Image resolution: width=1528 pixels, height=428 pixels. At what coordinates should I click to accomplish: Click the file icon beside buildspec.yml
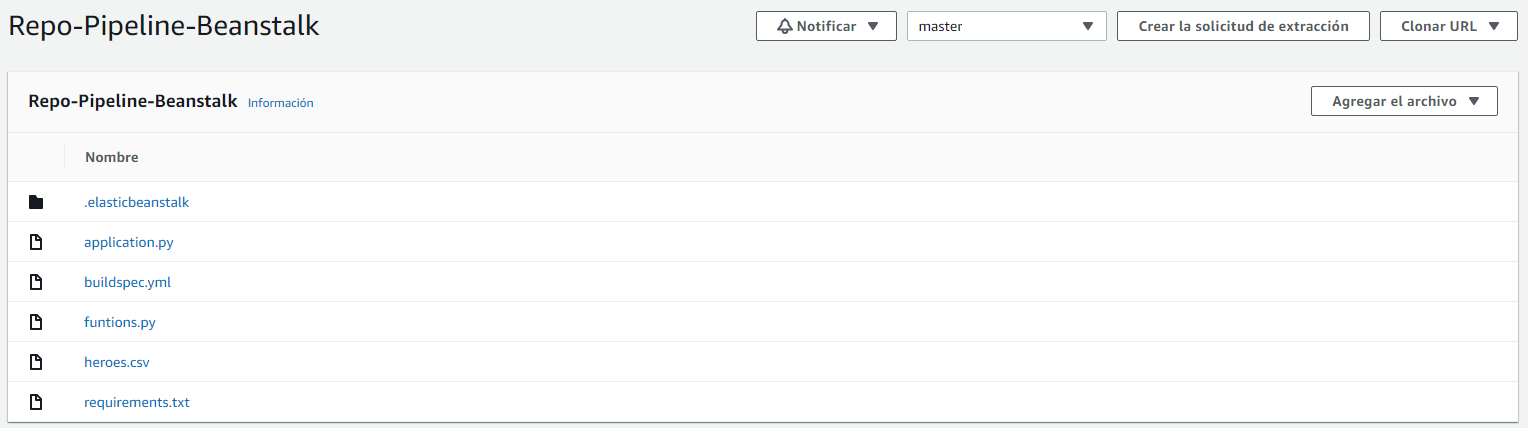pyautogui.click(x=36, y=282)
